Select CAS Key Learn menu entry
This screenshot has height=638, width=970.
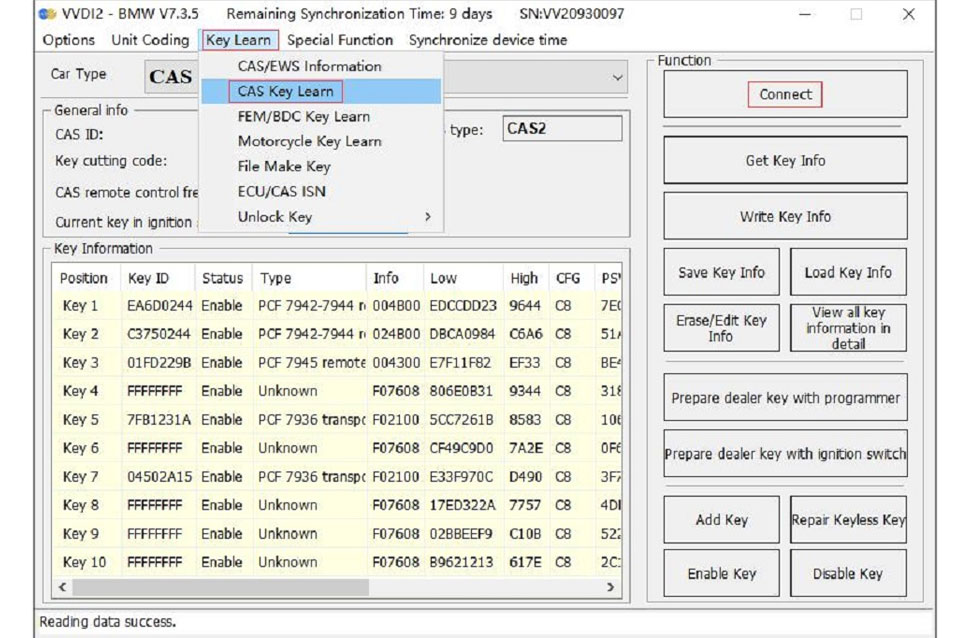pos(286,92)
